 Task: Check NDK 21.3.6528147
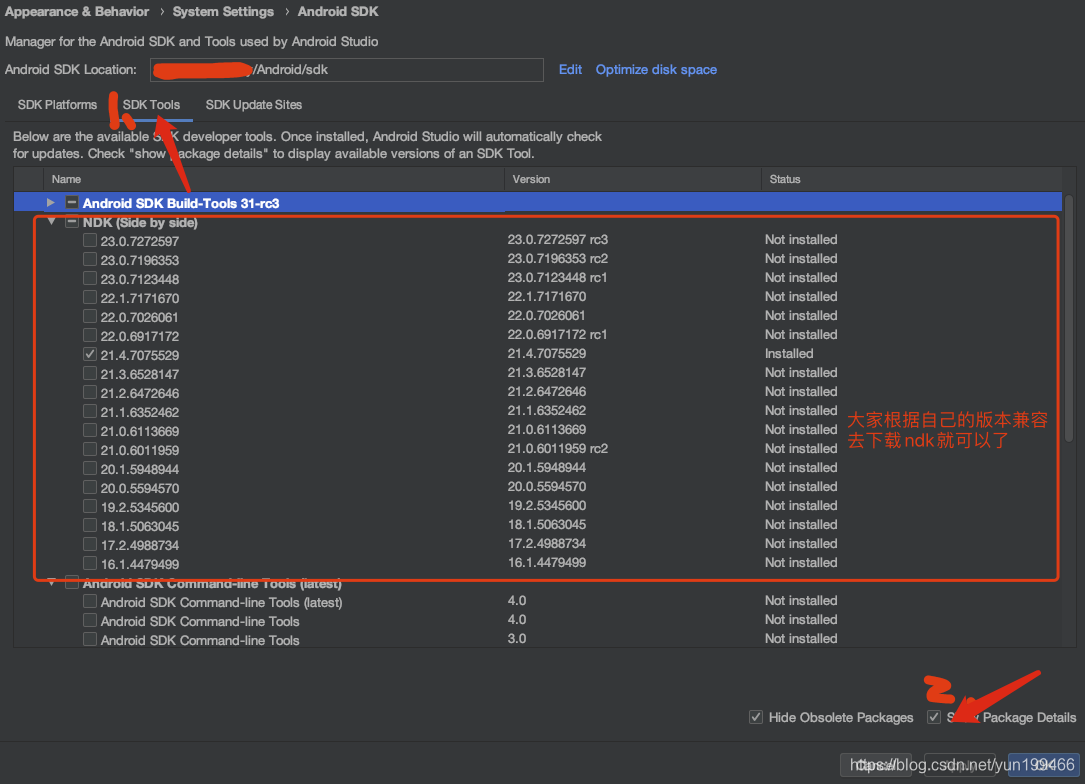90,374
